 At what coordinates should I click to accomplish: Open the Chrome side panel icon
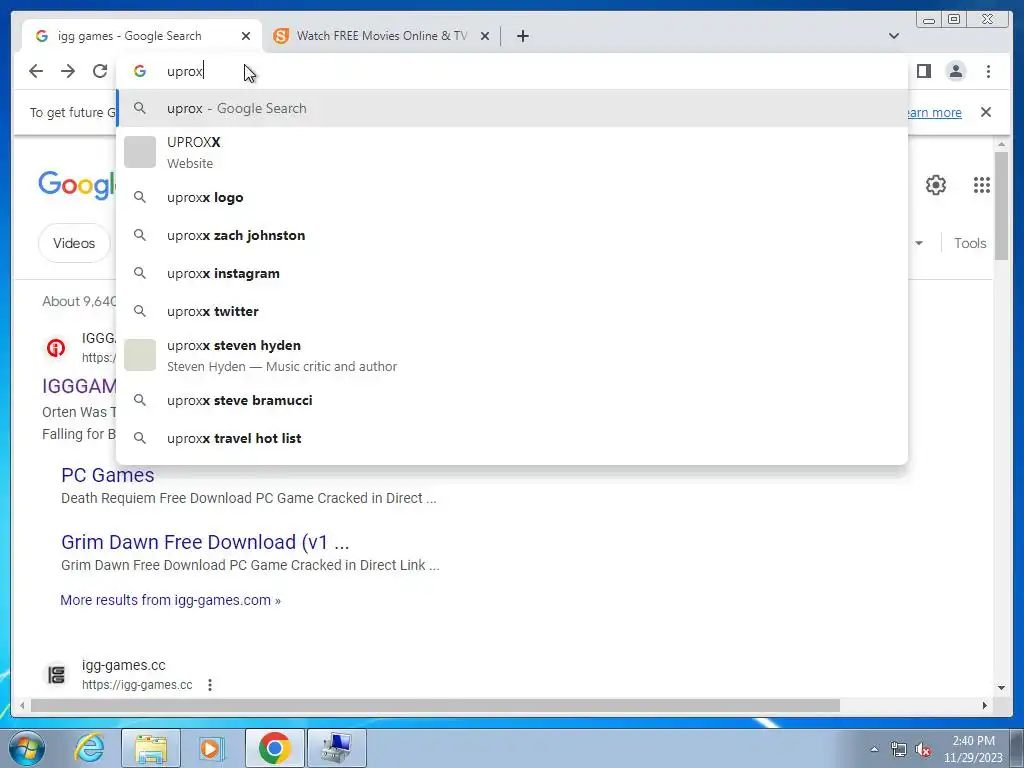pyautogui.click(x=923, y=71)
